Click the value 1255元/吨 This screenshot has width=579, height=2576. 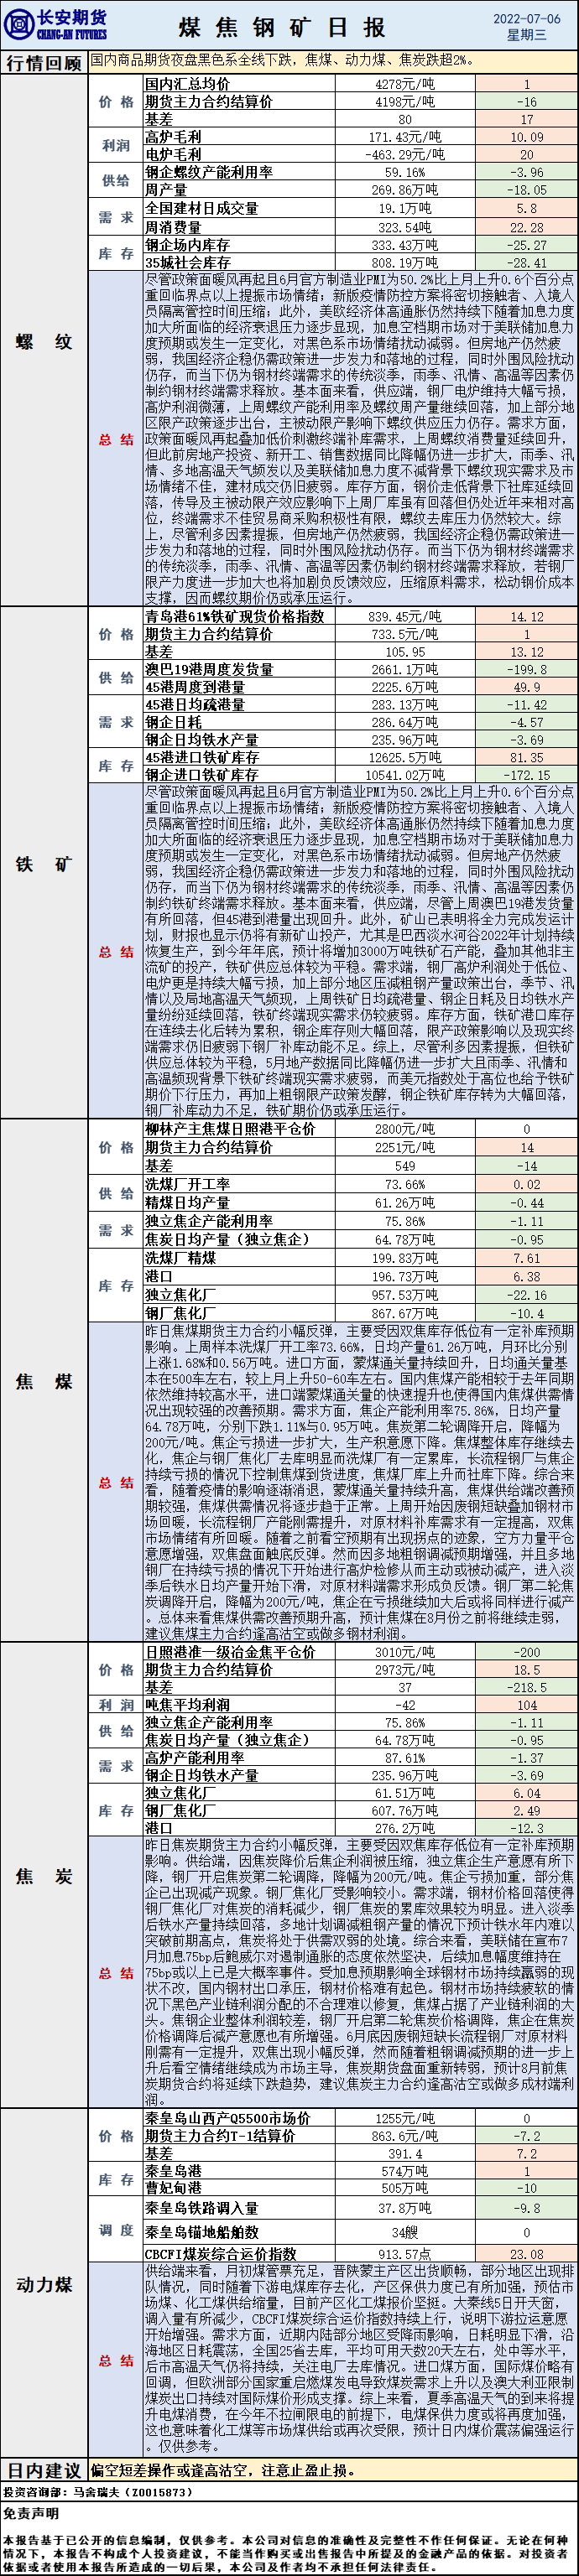(405, 2117)
